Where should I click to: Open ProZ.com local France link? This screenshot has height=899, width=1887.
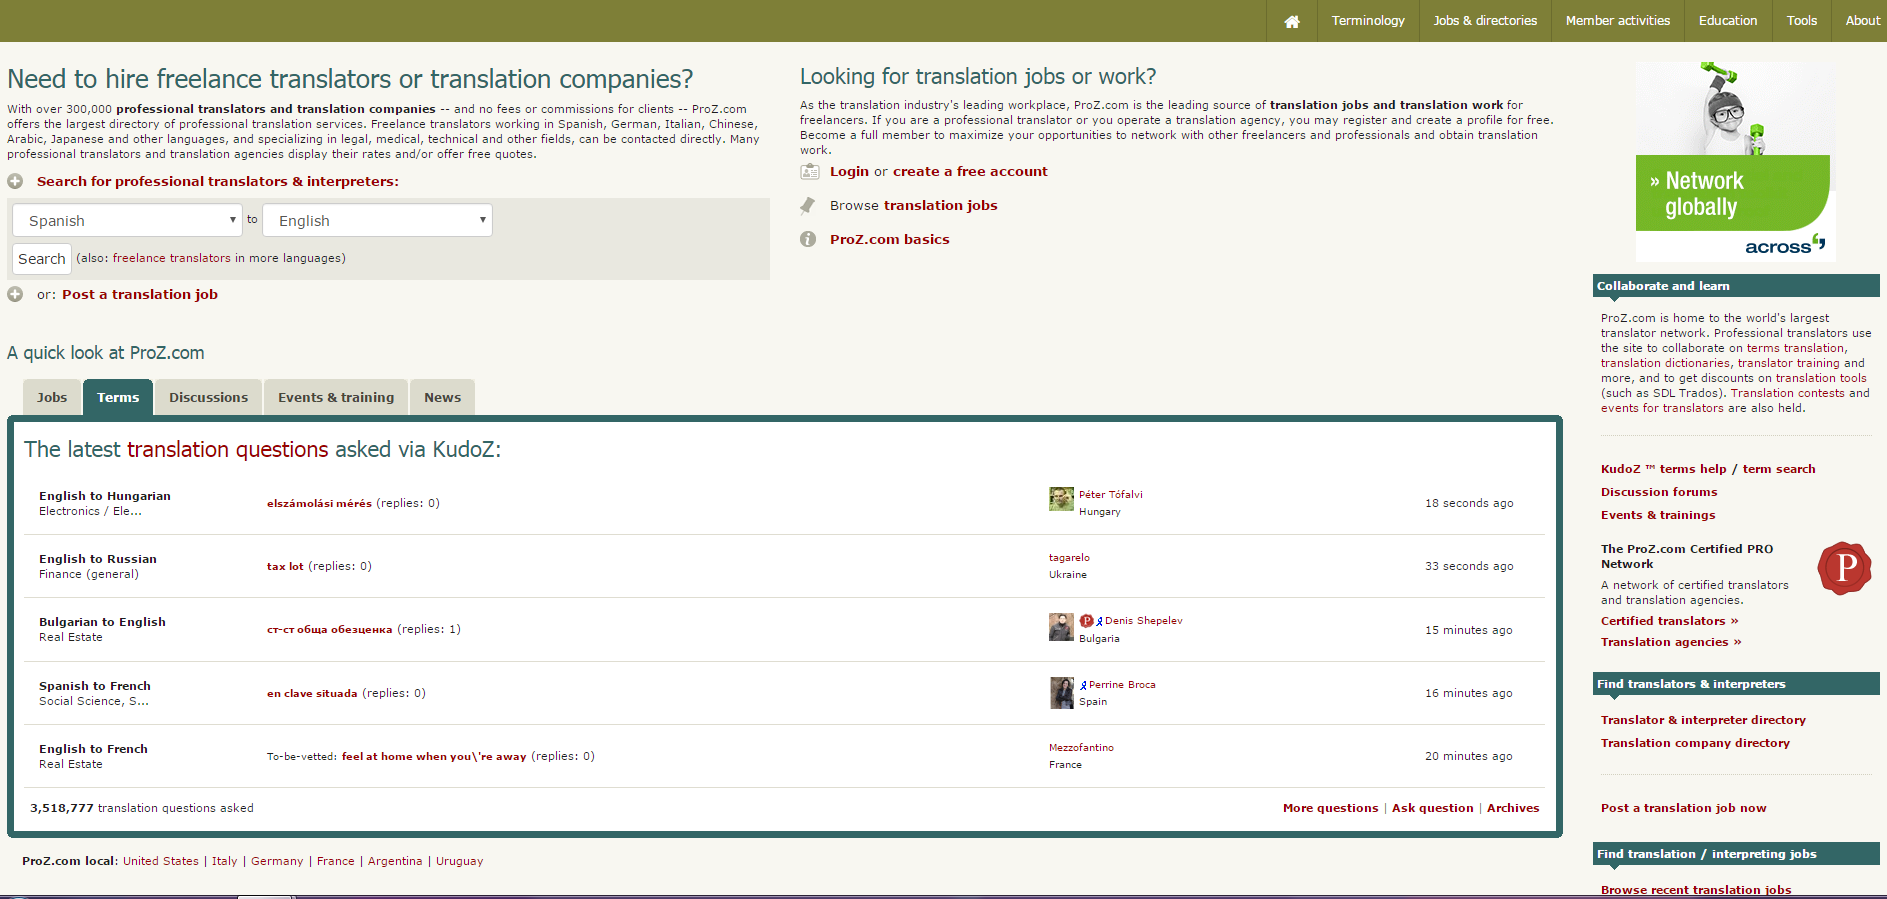click(x=336, y=861)
